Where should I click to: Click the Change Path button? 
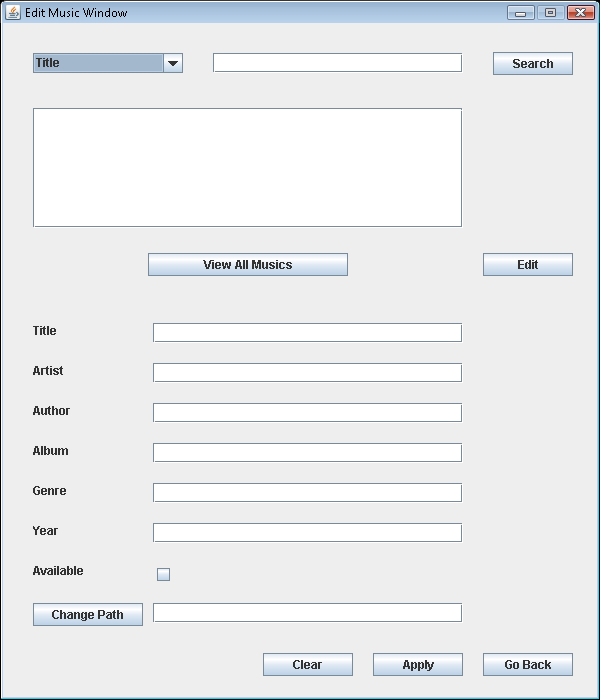point(88,614)
